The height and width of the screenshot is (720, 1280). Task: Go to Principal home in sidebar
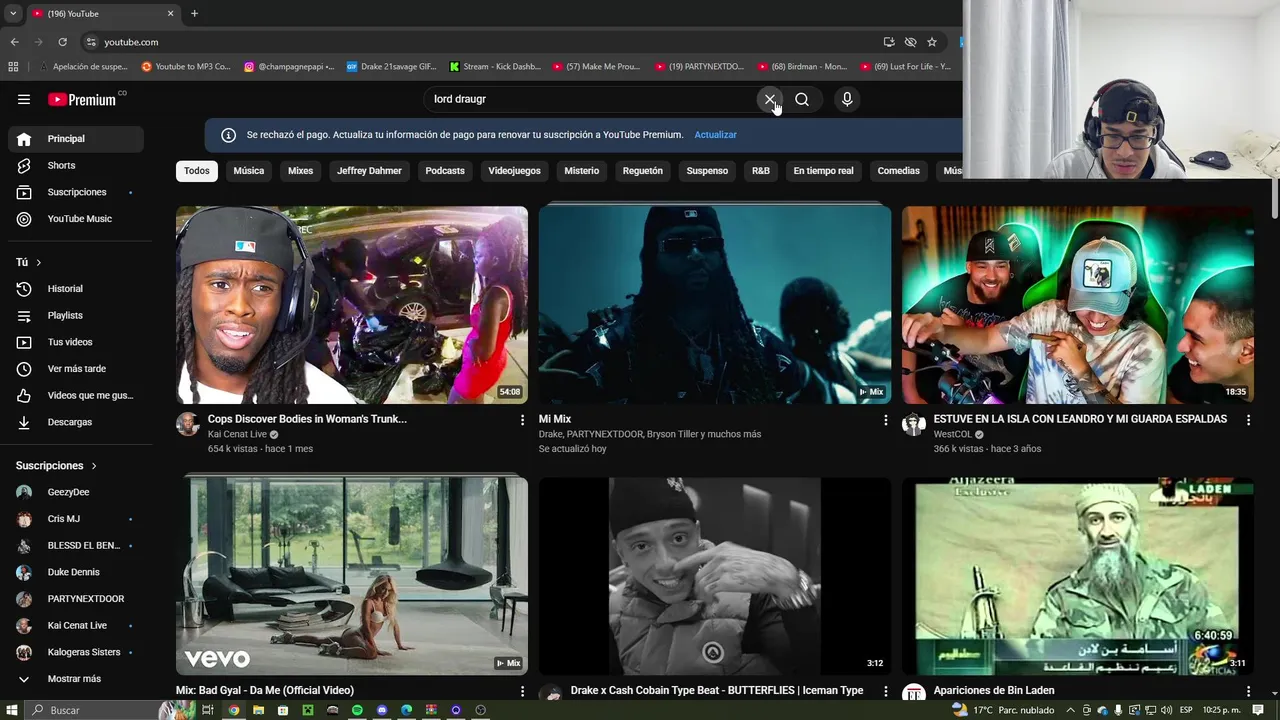76,139
